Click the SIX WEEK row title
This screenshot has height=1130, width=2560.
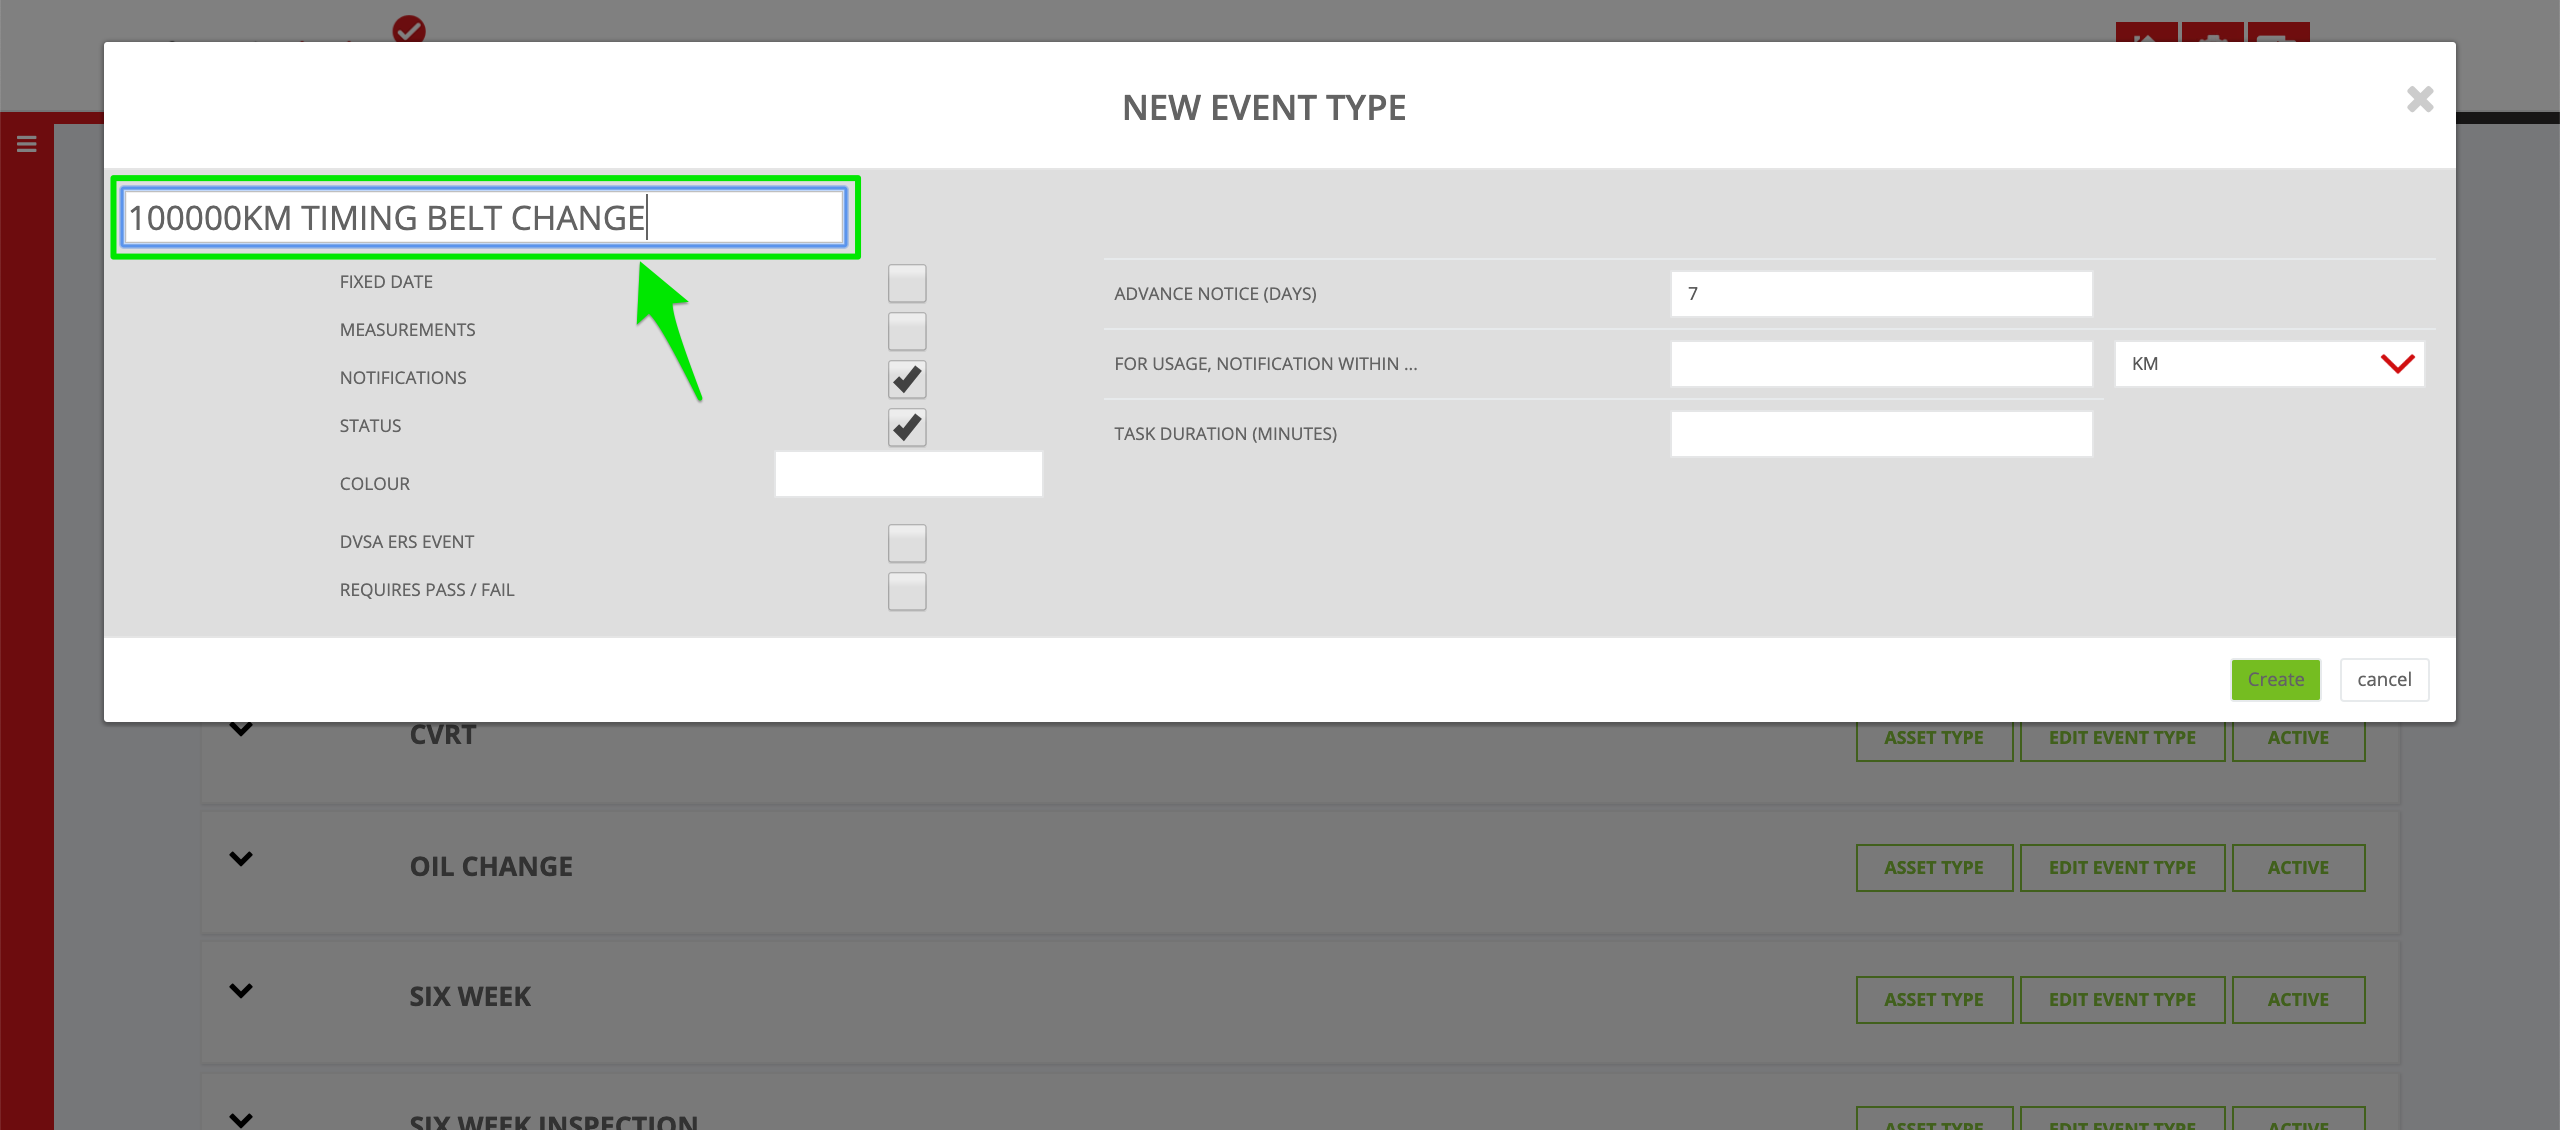470,997
